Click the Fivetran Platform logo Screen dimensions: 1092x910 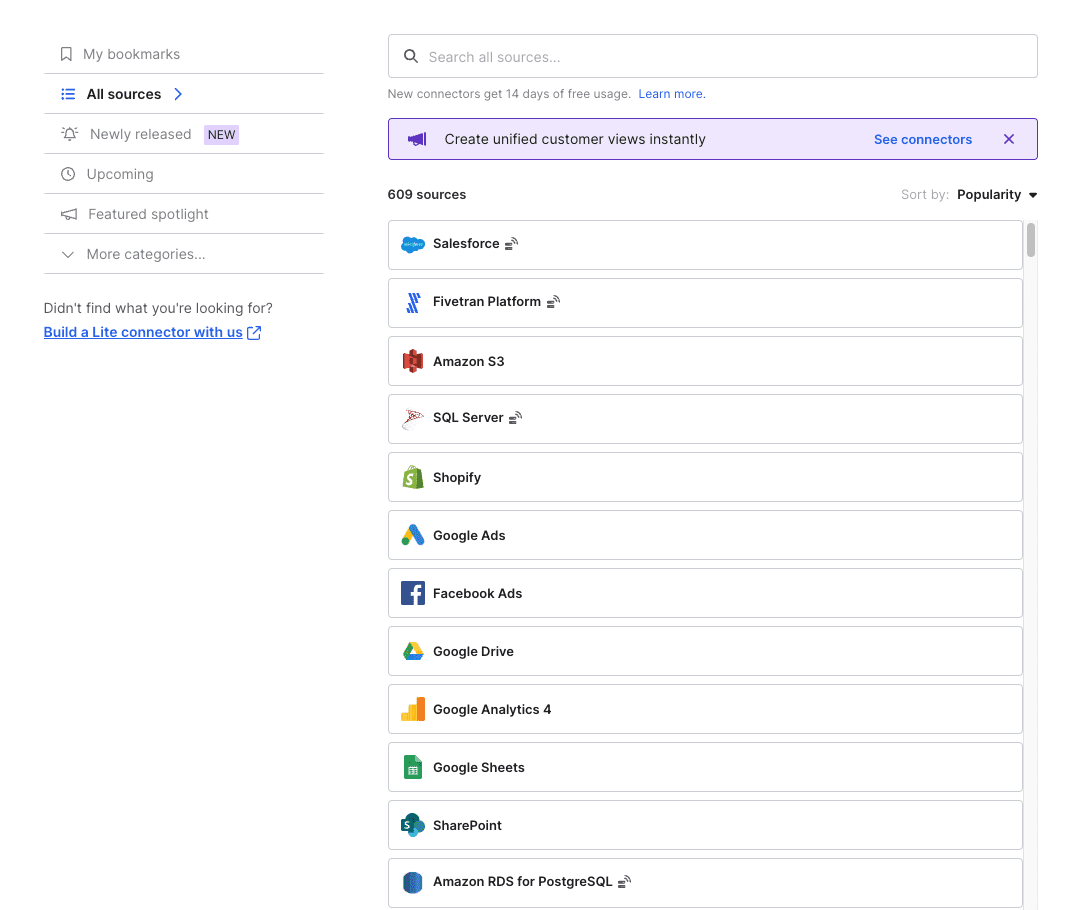point(413,302)
